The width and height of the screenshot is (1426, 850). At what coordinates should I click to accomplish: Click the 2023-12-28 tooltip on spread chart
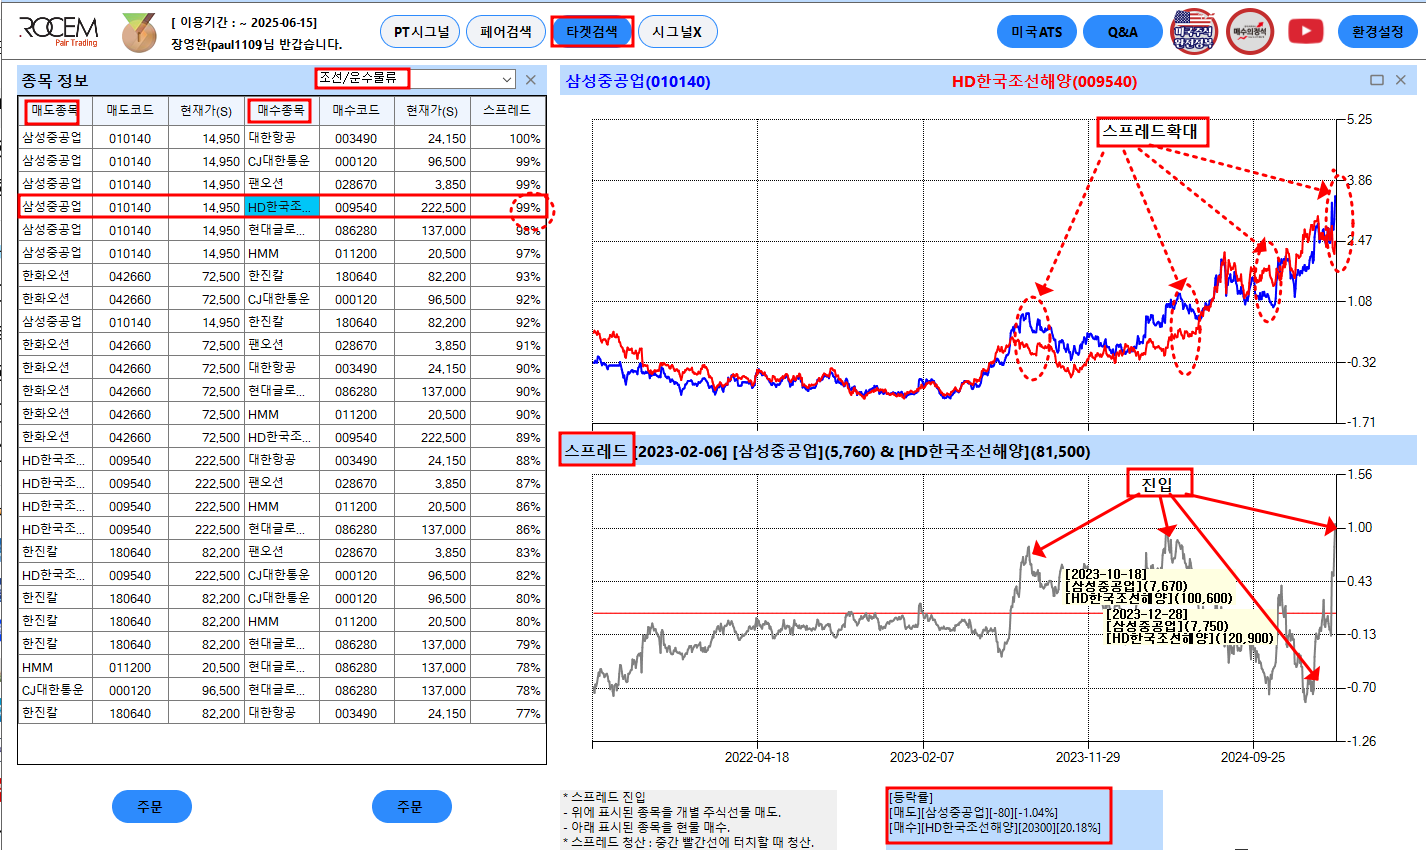pyautogui.click(x=1190, y=625)
